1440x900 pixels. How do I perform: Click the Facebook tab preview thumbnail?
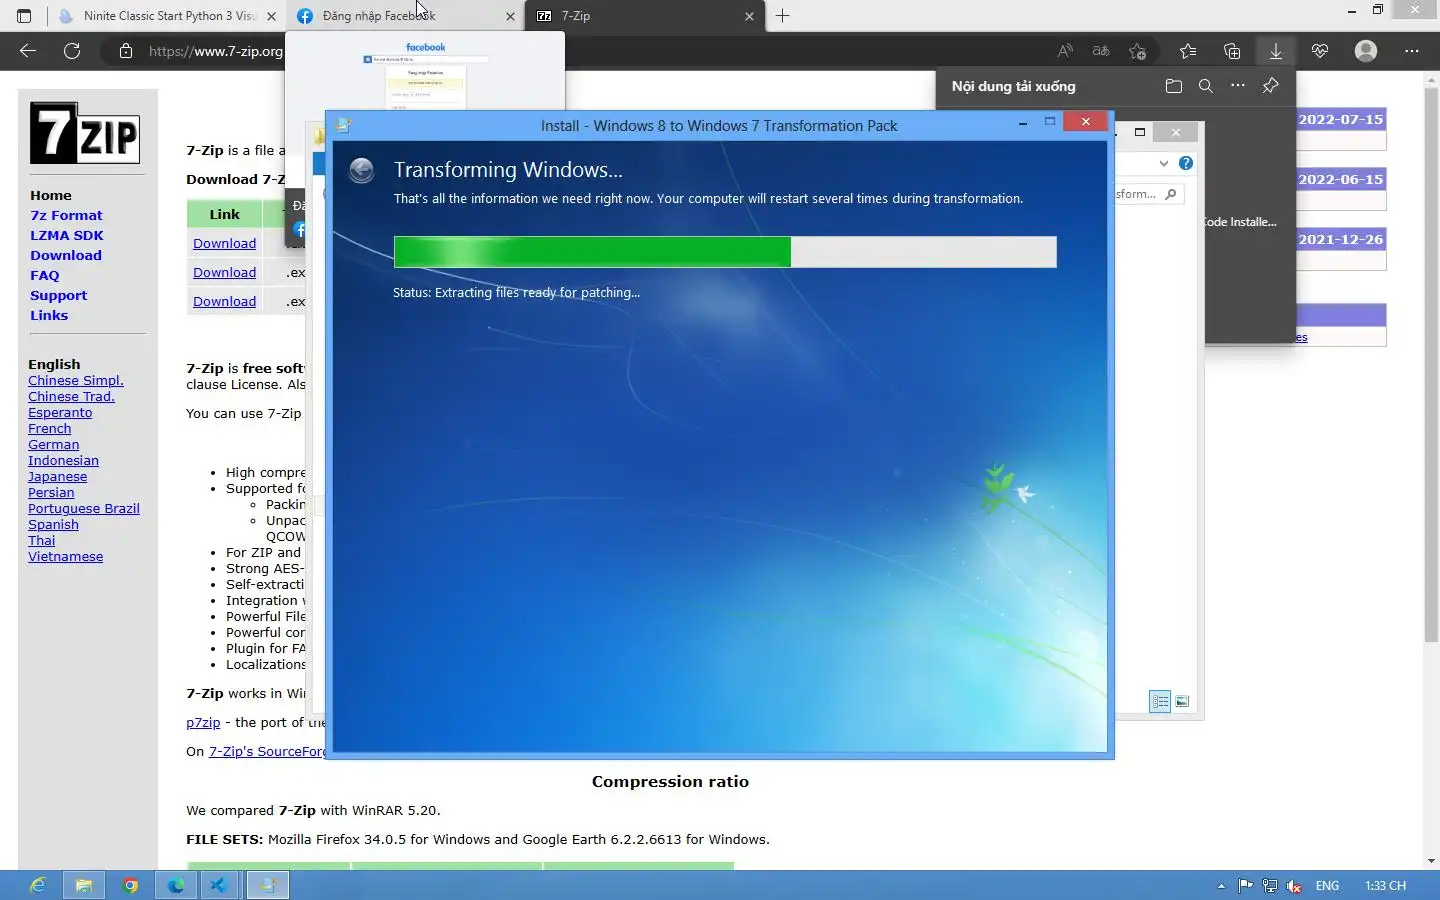(x=425, y=75)
